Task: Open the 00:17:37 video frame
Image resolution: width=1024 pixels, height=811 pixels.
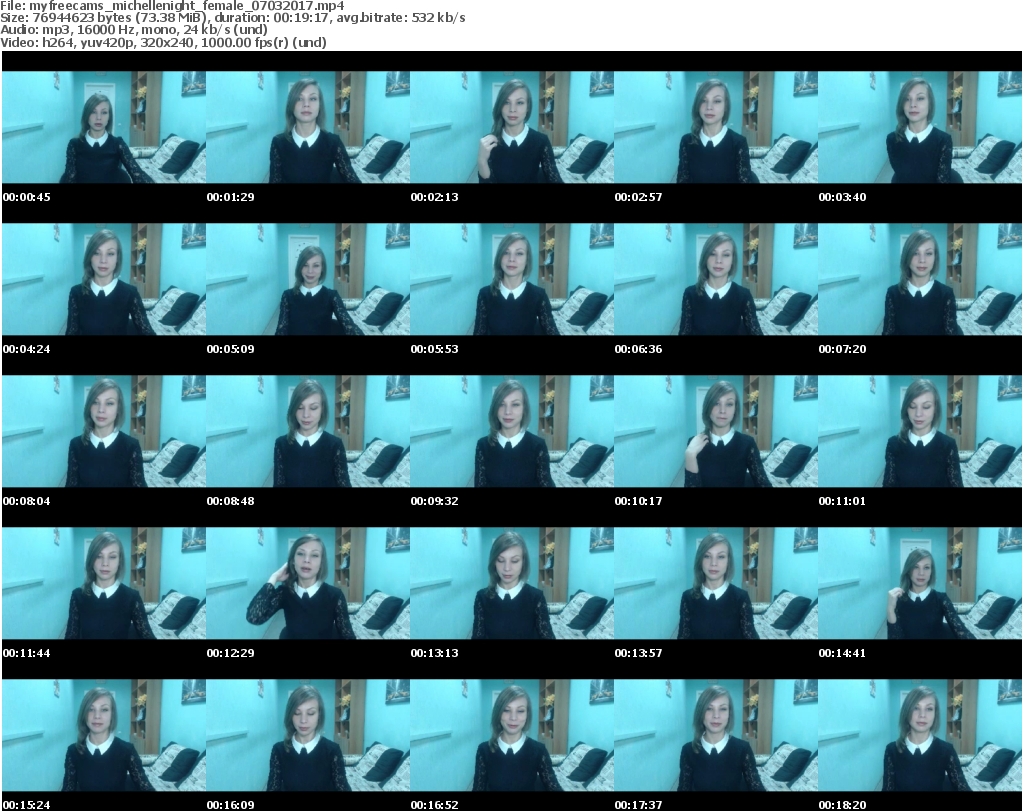Action: click(716, 735)
